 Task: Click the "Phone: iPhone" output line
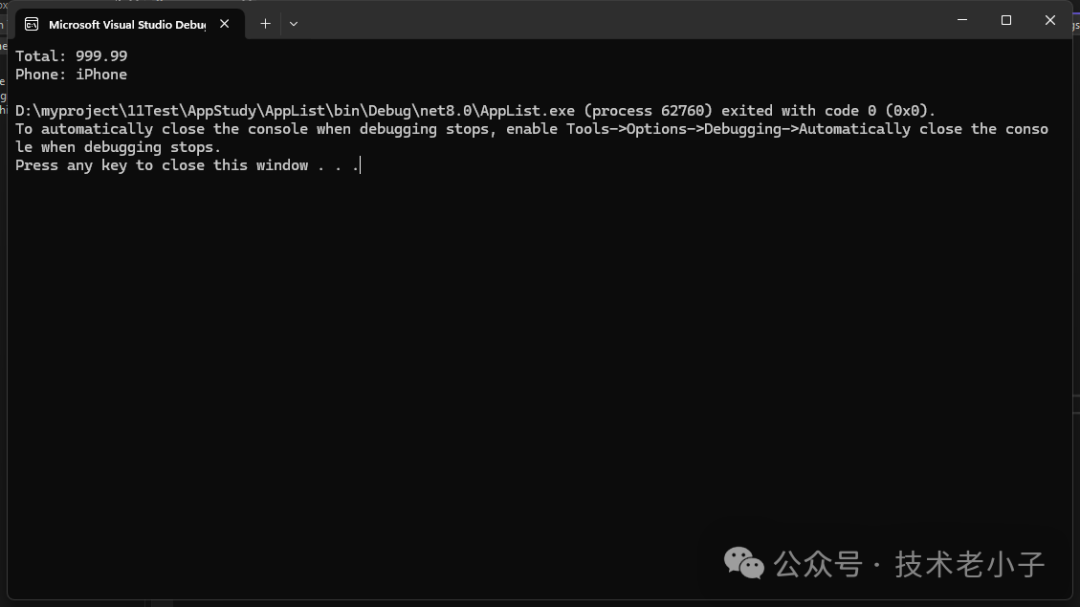point(71,74)
